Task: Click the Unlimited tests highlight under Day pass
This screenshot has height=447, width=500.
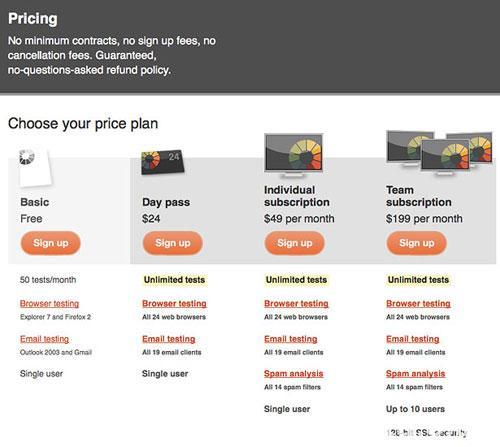Action: (x=174, y=280)
